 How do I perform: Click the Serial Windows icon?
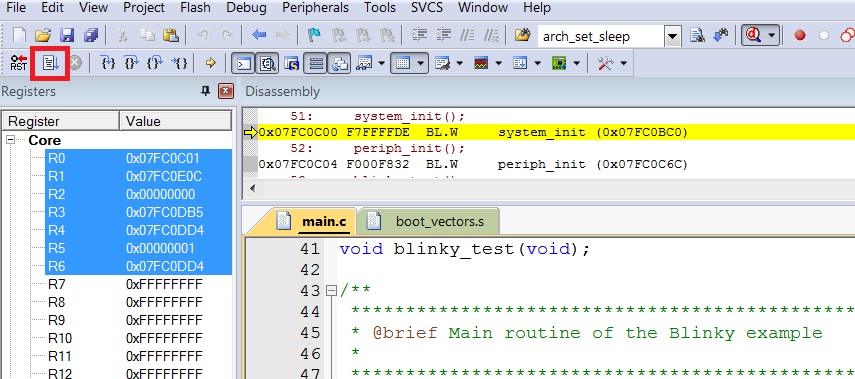442,64
